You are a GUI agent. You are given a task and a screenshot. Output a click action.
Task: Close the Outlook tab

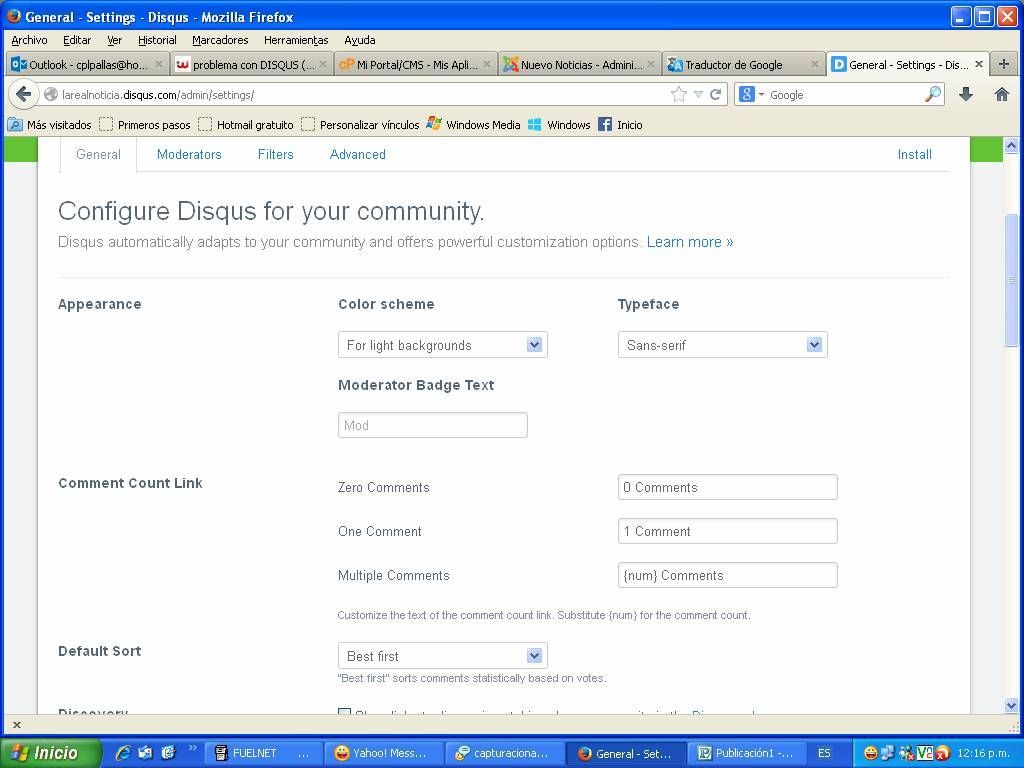click(x=159, y=64)
